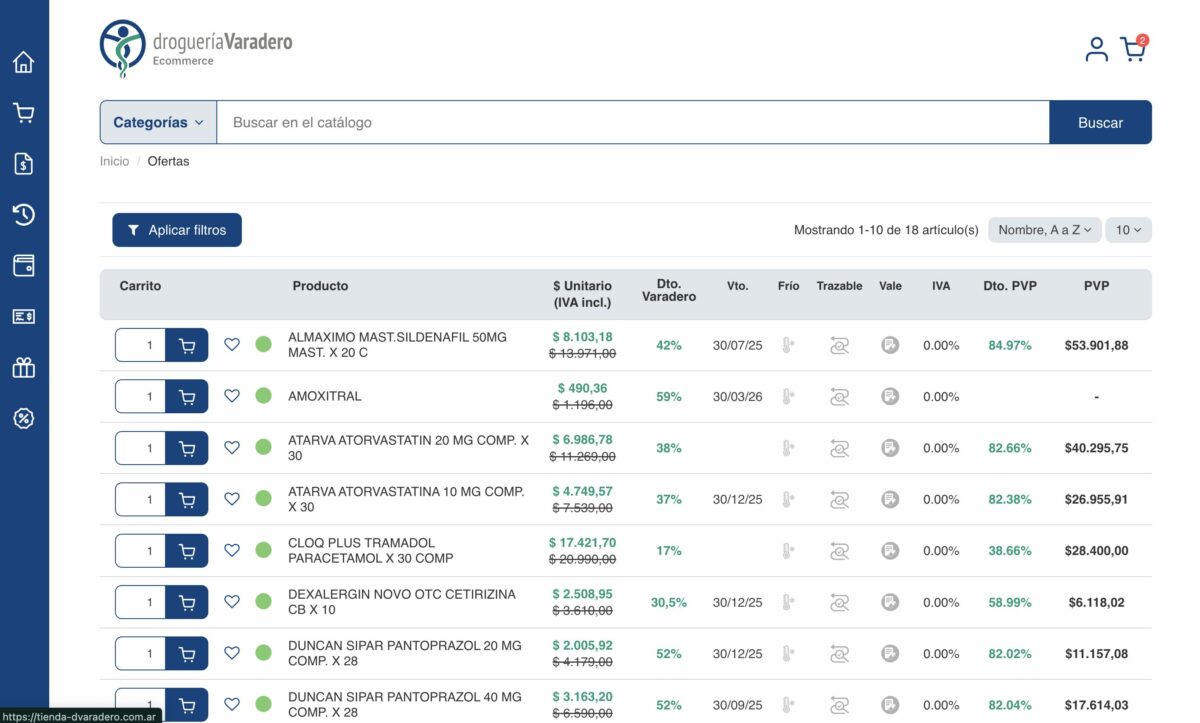
Task: Open the user account icon
Action: point(1096,49)
